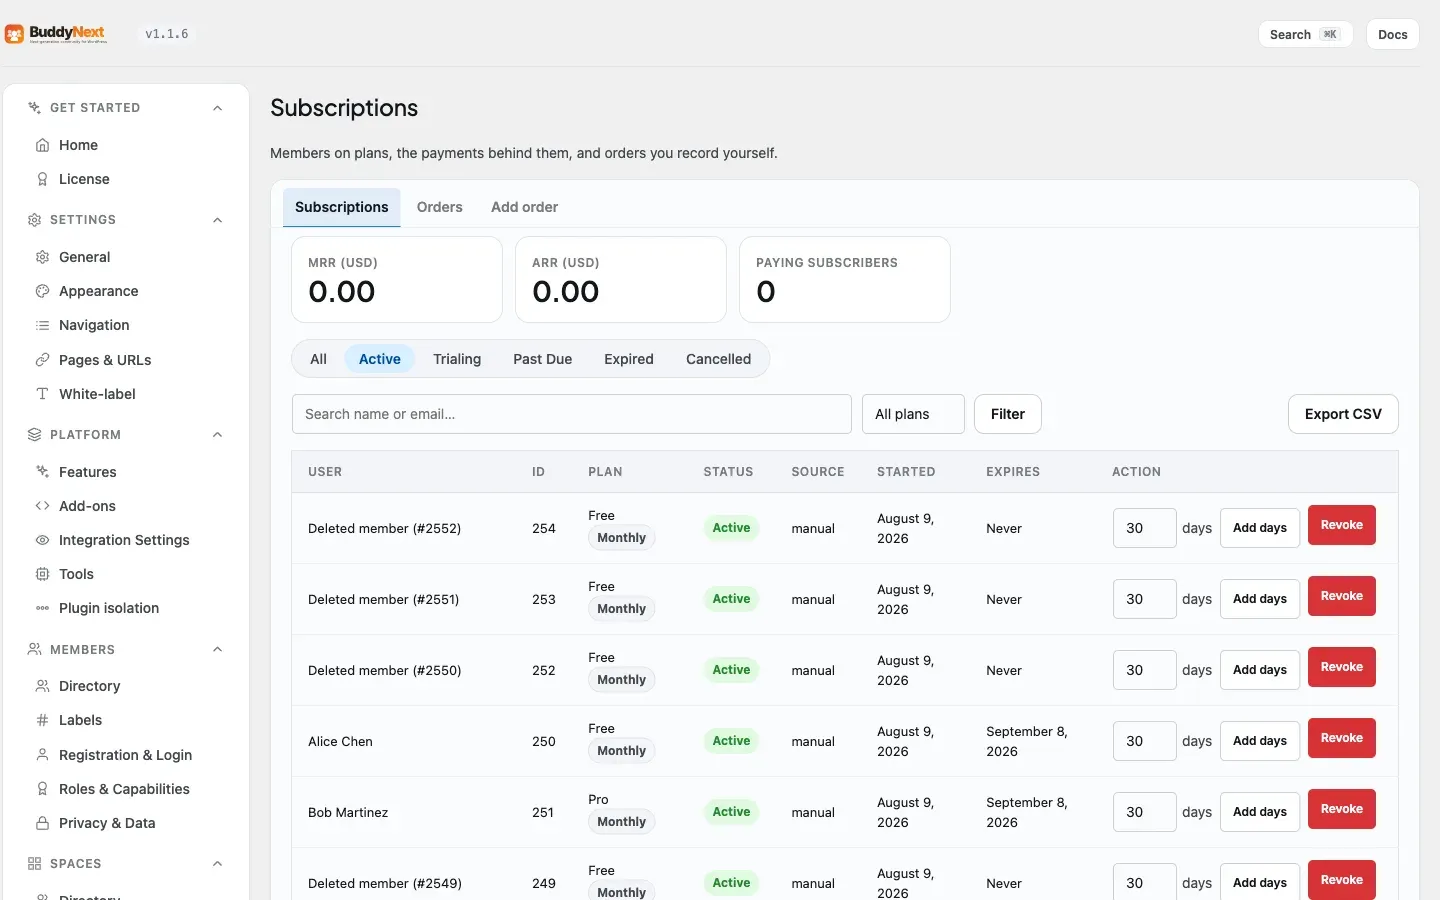Select the Cancelled status filter
Viewport: 1440px width, 900px height.
pyautogui.click(x=718, y=359)
